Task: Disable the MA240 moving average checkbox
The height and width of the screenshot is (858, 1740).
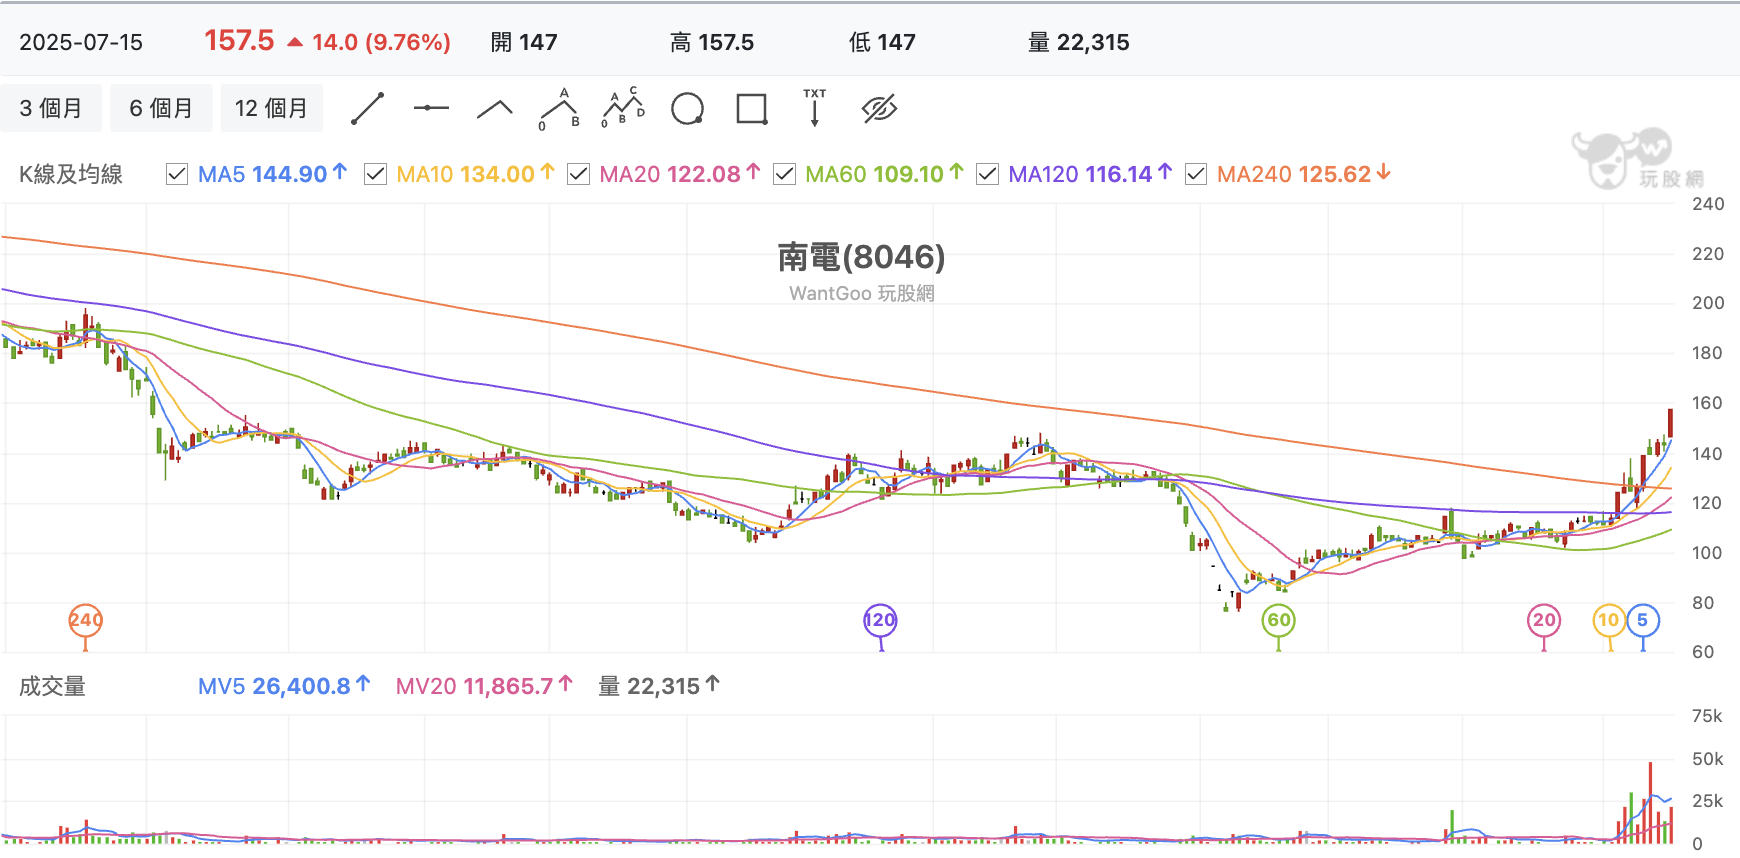Action: pyautogui.click(x=1196, y=174)
